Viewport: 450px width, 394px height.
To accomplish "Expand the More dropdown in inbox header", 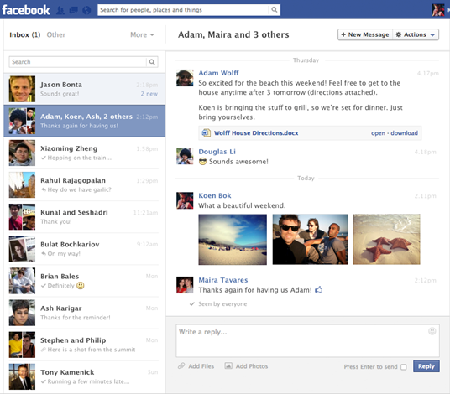I will 142,35.
